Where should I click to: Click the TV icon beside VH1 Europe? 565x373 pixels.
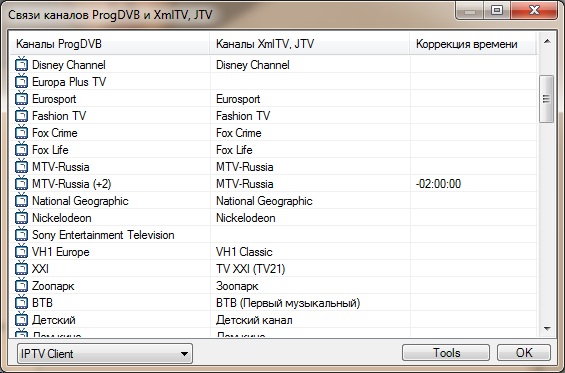21,251
